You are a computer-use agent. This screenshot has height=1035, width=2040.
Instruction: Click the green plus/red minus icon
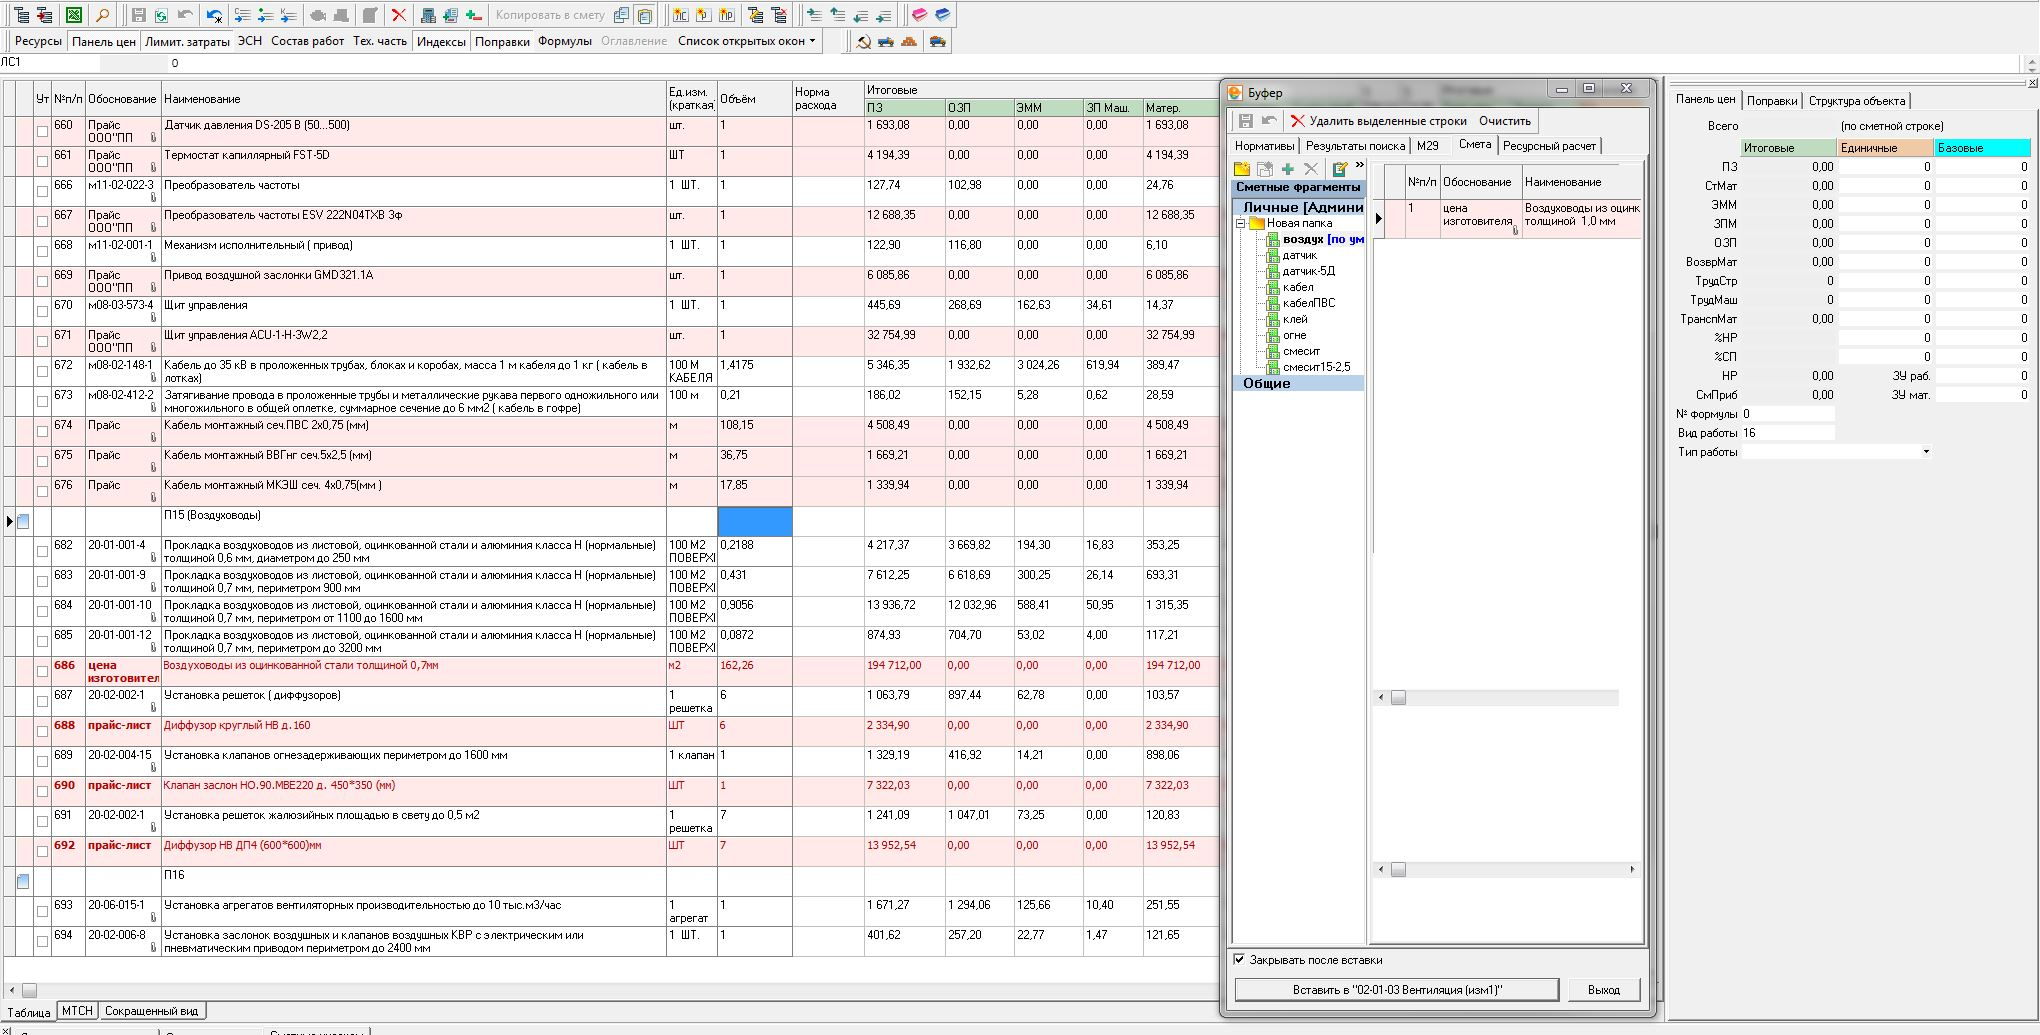point(473,15)
